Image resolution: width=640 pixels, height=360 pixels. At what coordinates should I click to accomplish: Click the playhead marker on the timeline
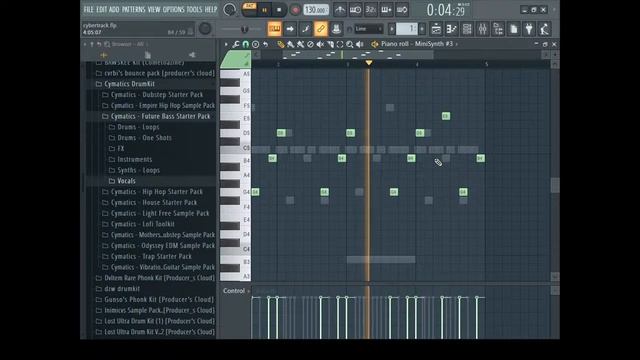369,62
